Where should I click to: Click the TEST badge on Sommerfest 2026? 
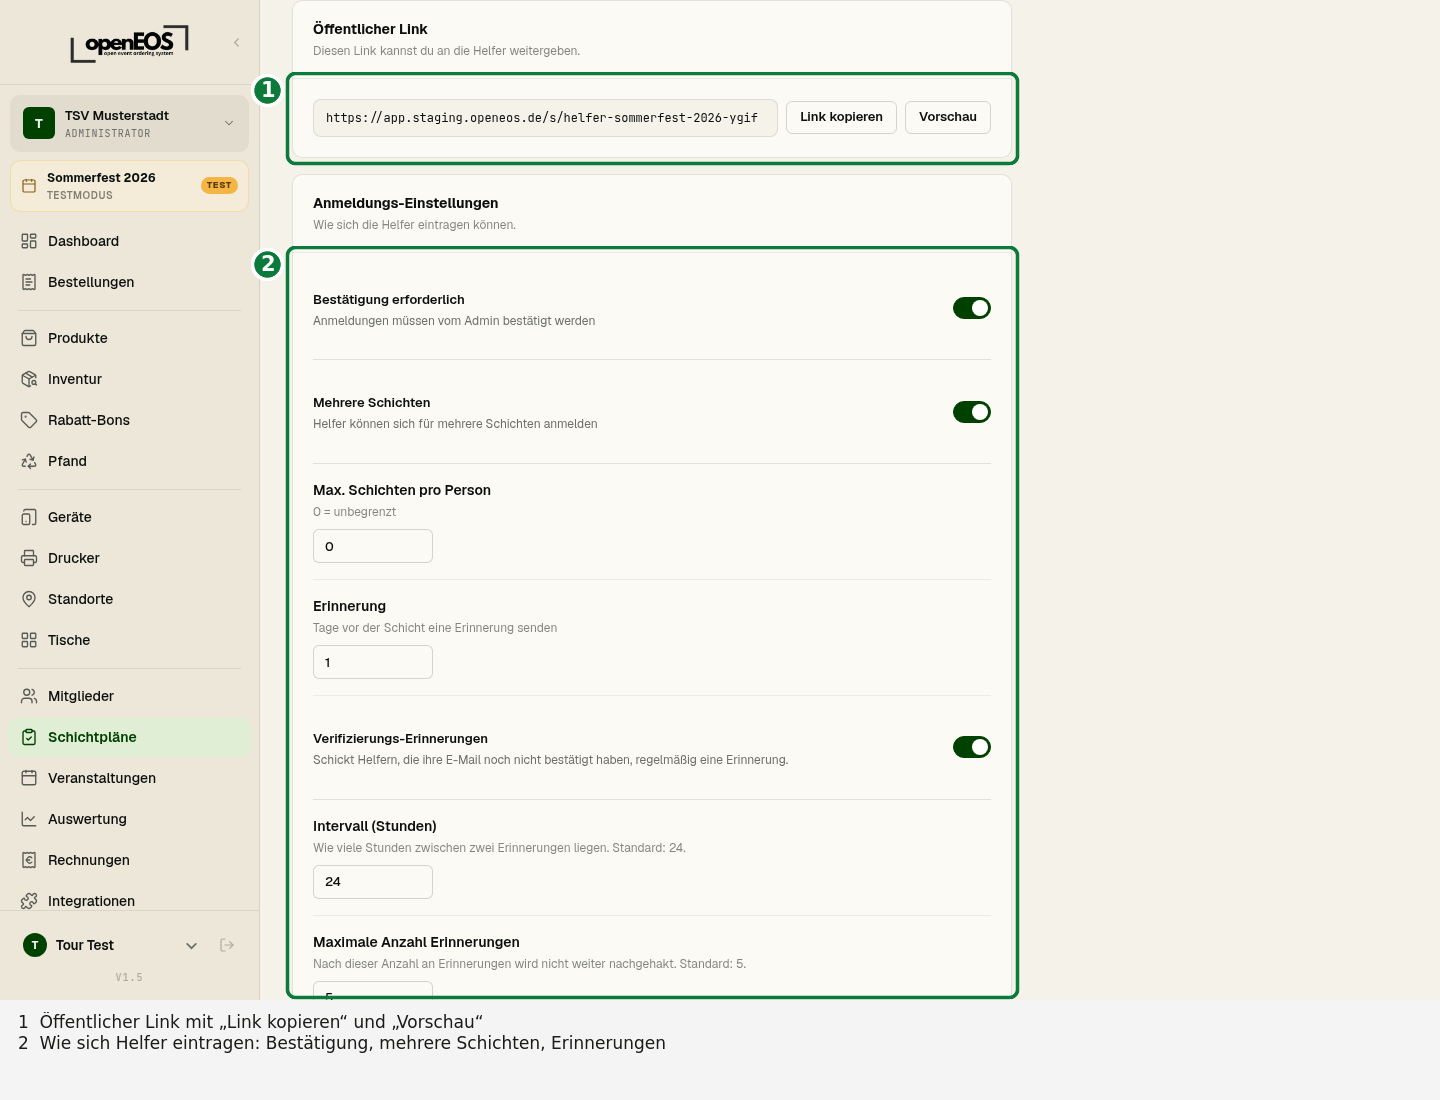pyautogui.click(x=219, y=185)
